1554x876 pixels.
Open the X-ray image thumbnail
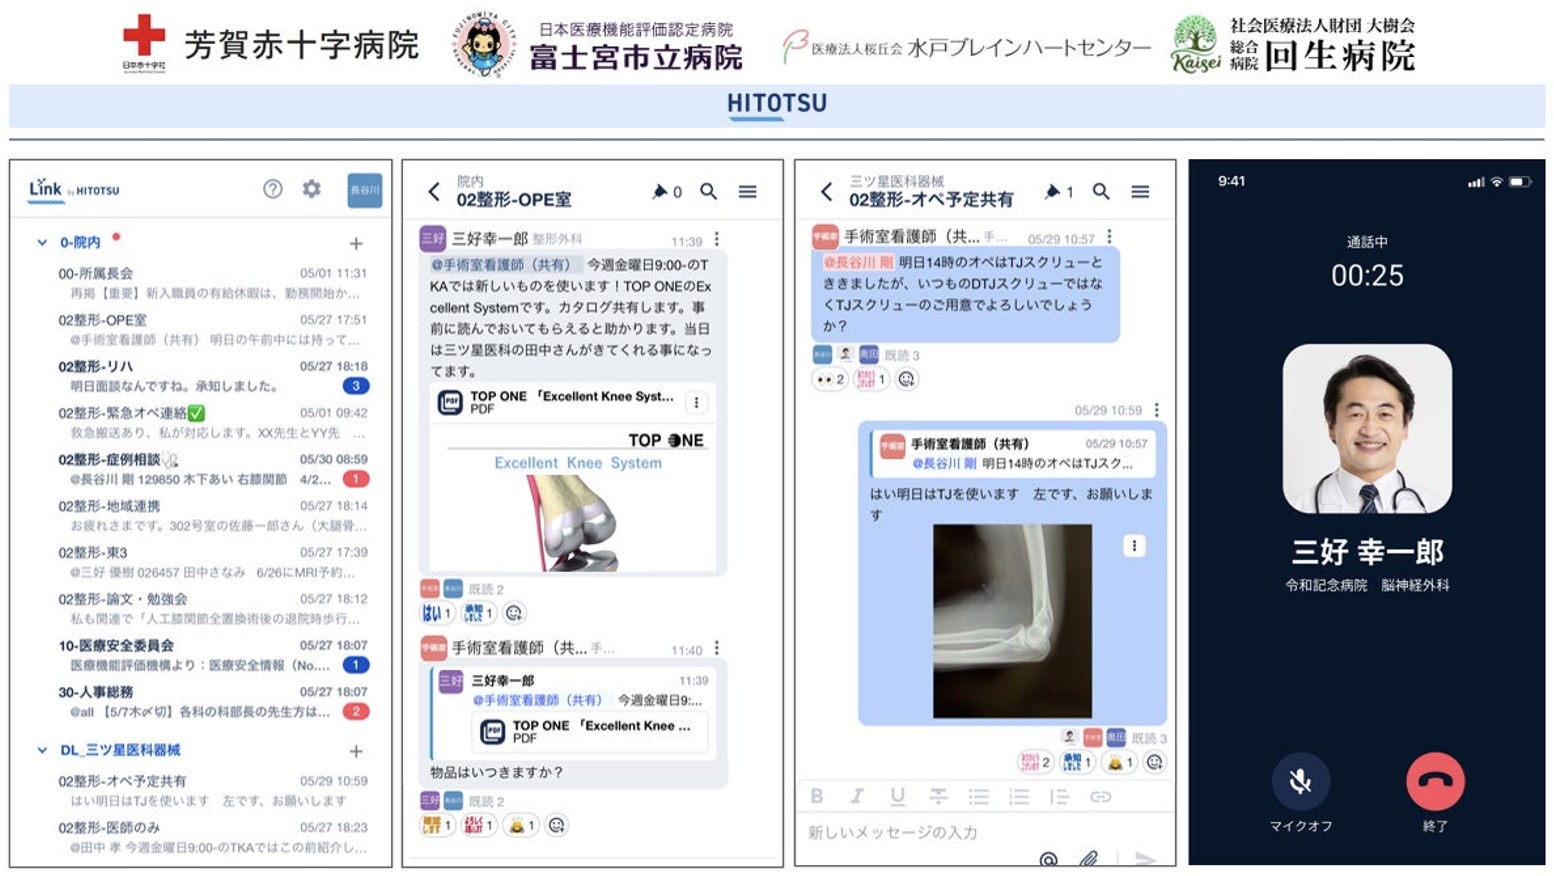(x=1012, y=621)
